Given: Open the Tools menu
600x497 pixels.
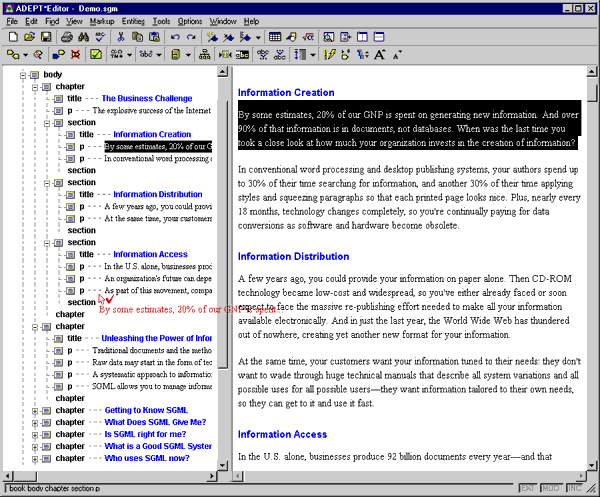Looking at the screenshot, I should tap(161, 21).
